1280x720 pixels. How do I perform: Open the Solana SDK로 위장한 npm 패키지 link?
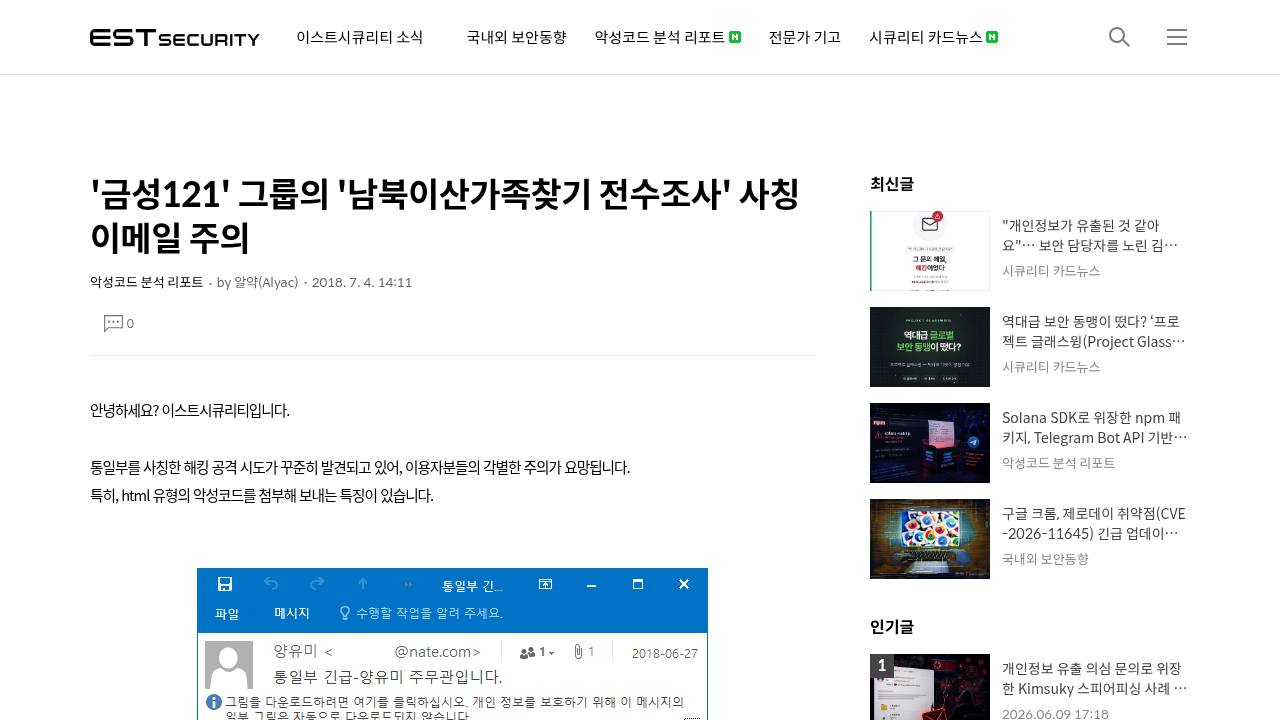click(1094, 427)
